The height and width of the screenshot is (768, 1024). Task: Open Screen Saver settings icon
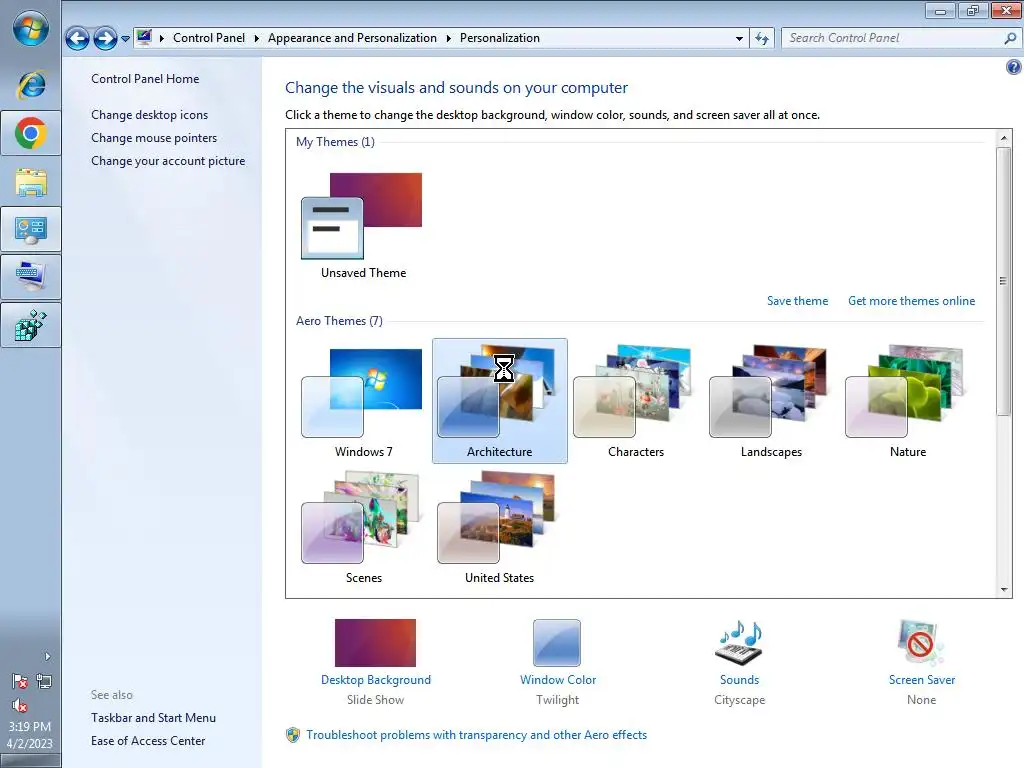(921, 643)
